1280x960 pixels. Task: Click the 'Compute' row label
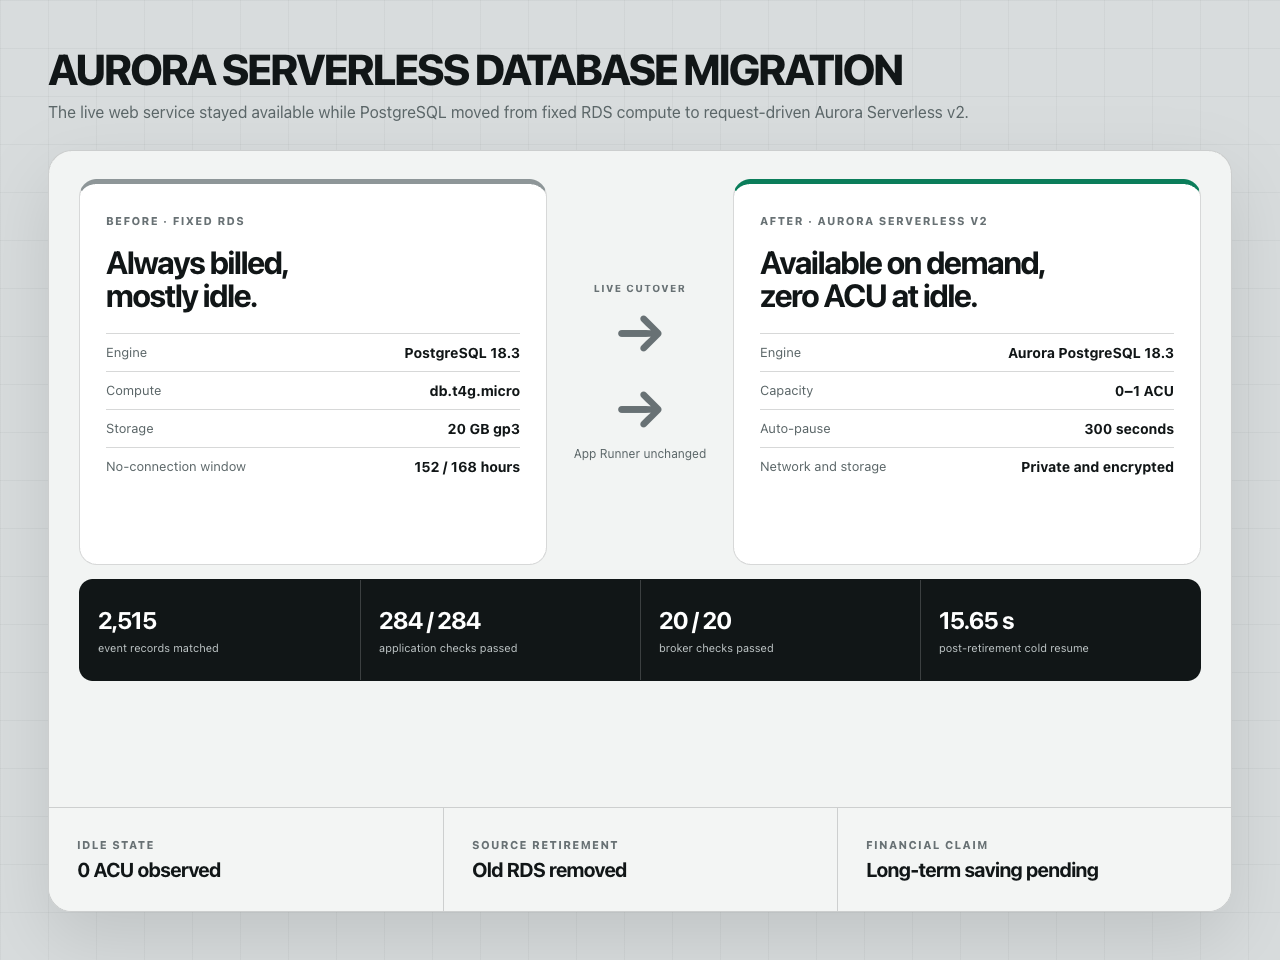pyautogui.click(x=133, y=391)
